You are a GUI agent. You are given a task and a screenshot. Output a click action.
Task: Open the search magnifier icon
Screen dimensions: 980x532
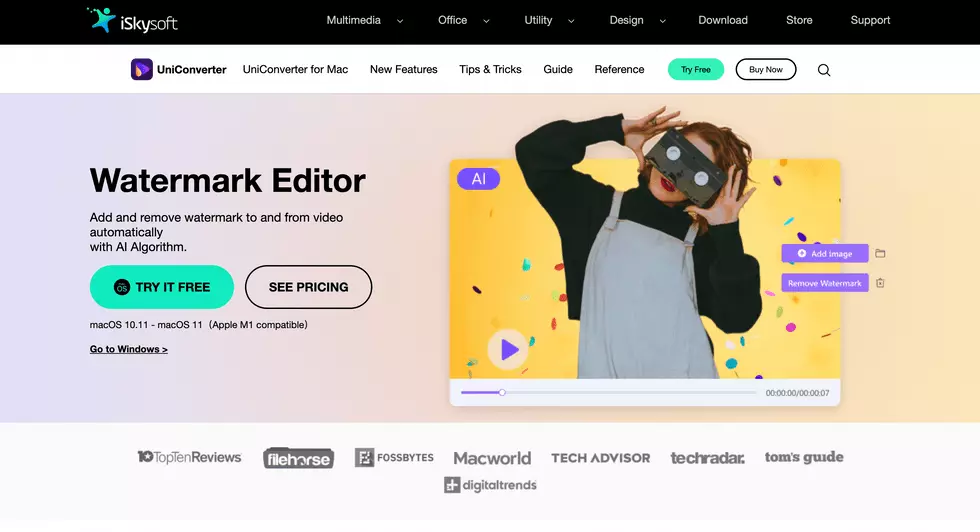tap(824, 70)
